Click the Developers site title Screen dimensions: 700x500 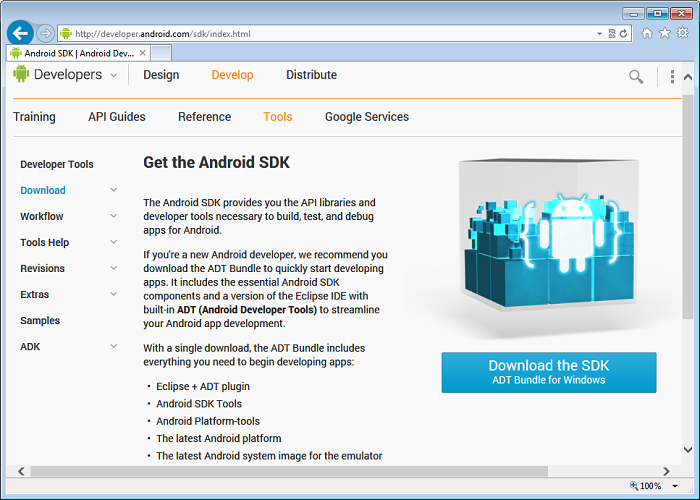pos(68,74)
